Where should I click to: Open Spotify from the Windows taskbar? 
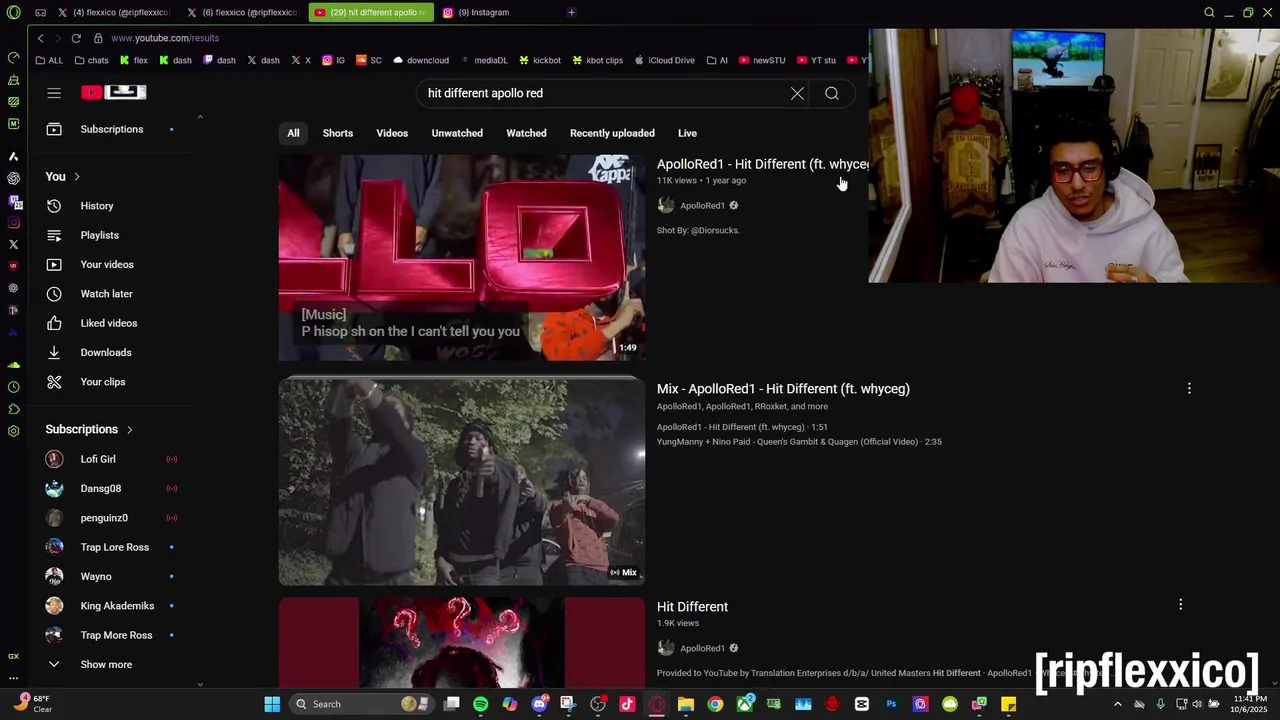[480, 704]
